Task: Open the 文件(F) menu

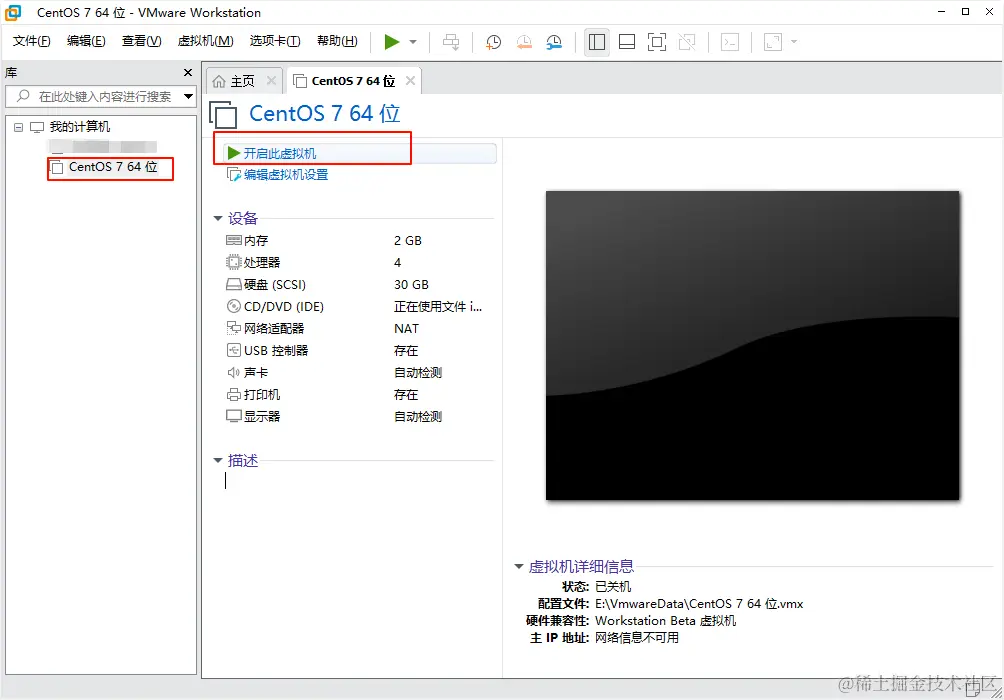Action: pos(31,41)
